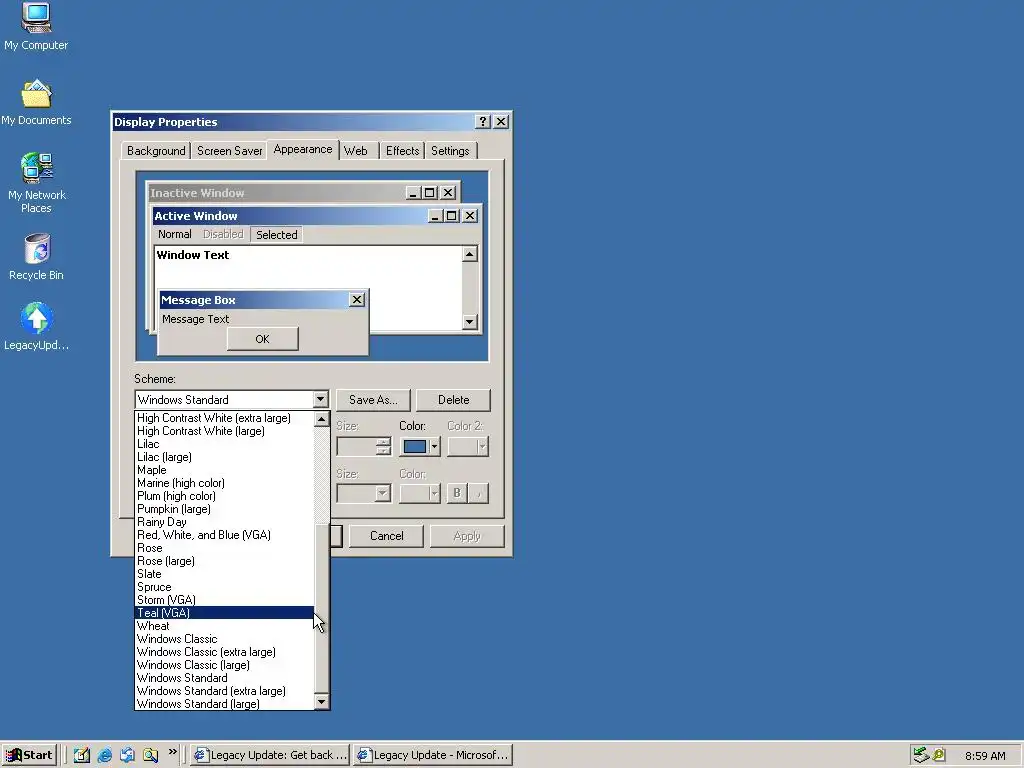The width and height of the screenshot is (1024, 768).
Task: Click preview scrollbar up arrow
Action: pos(470,254)
